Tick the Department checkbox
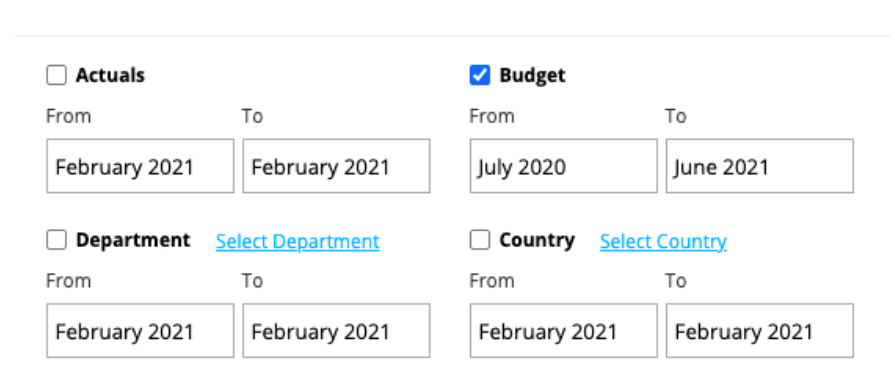The width and height of the screenshot is (895, 383). (56, 240)
